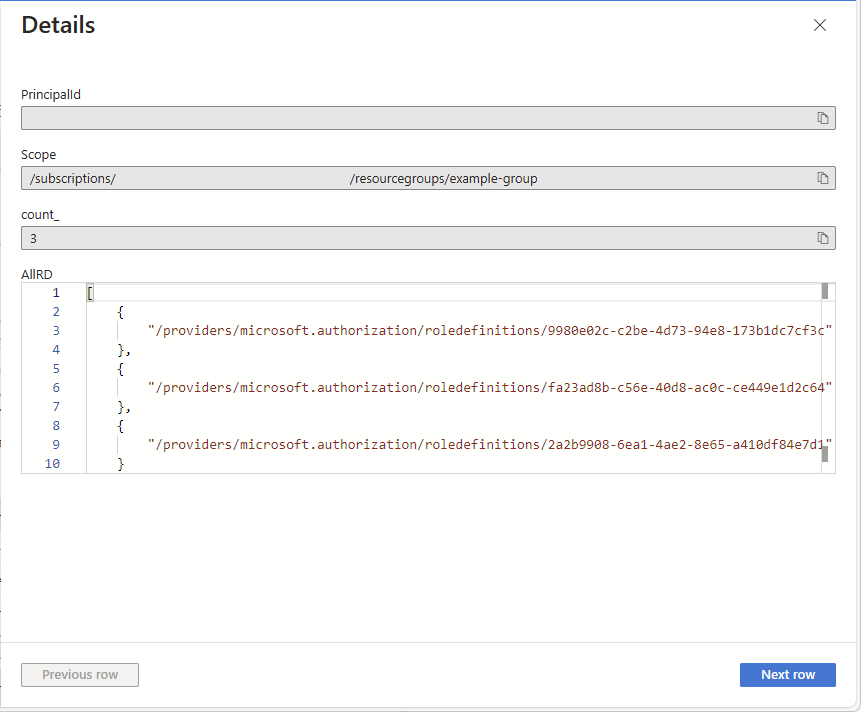The width and height of the screenshot is (861, 712).
Task: Click the role definition starting with 2a2b9908
Action: tap(490, 445)
